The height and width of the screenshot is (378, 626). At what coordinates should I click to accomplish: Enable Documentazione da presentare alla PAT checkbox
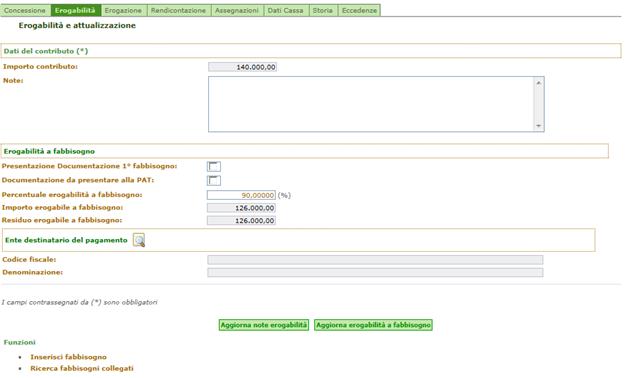(214, 180)
